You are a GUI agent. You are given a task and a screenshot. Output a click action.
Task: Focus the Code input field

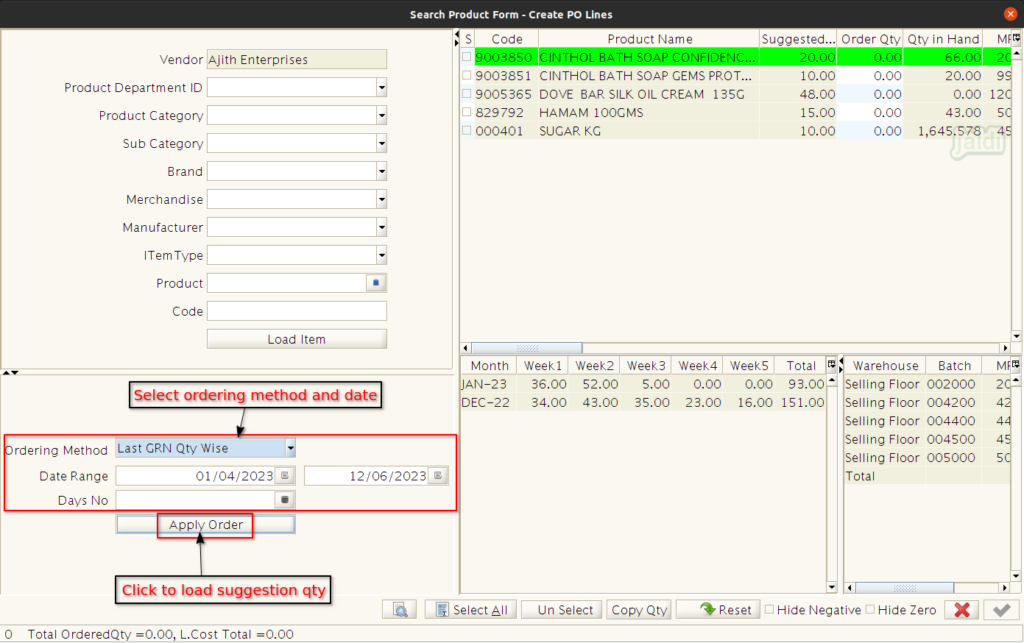(x=296, y=311)
